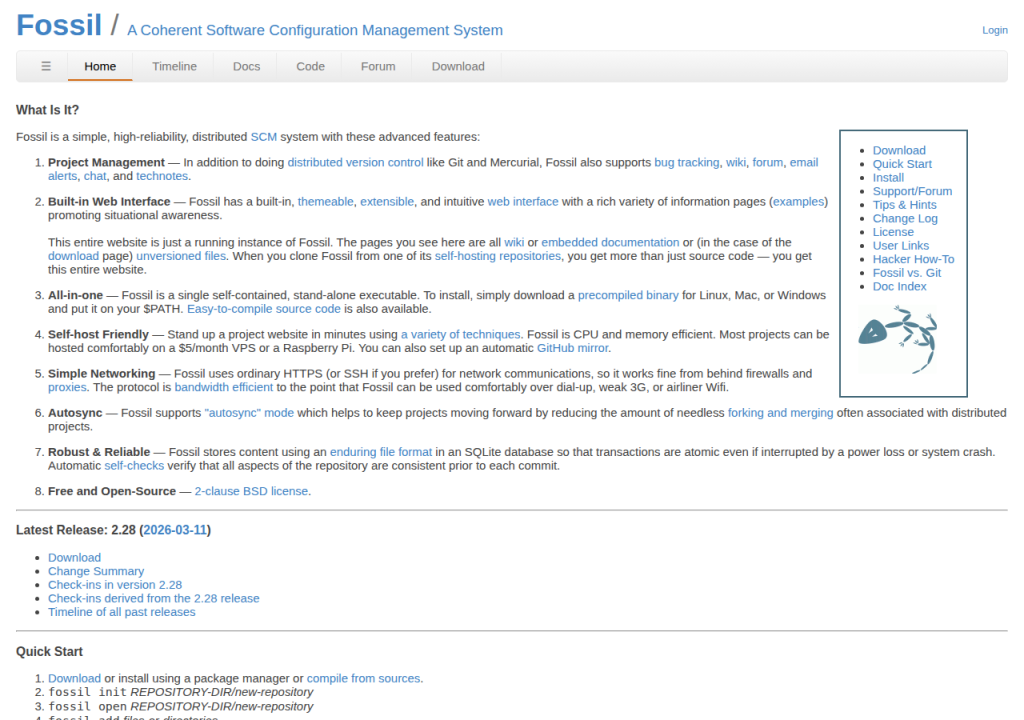Open the Change Log sidebar link
Screen dimensions: 1024x720
905,218
